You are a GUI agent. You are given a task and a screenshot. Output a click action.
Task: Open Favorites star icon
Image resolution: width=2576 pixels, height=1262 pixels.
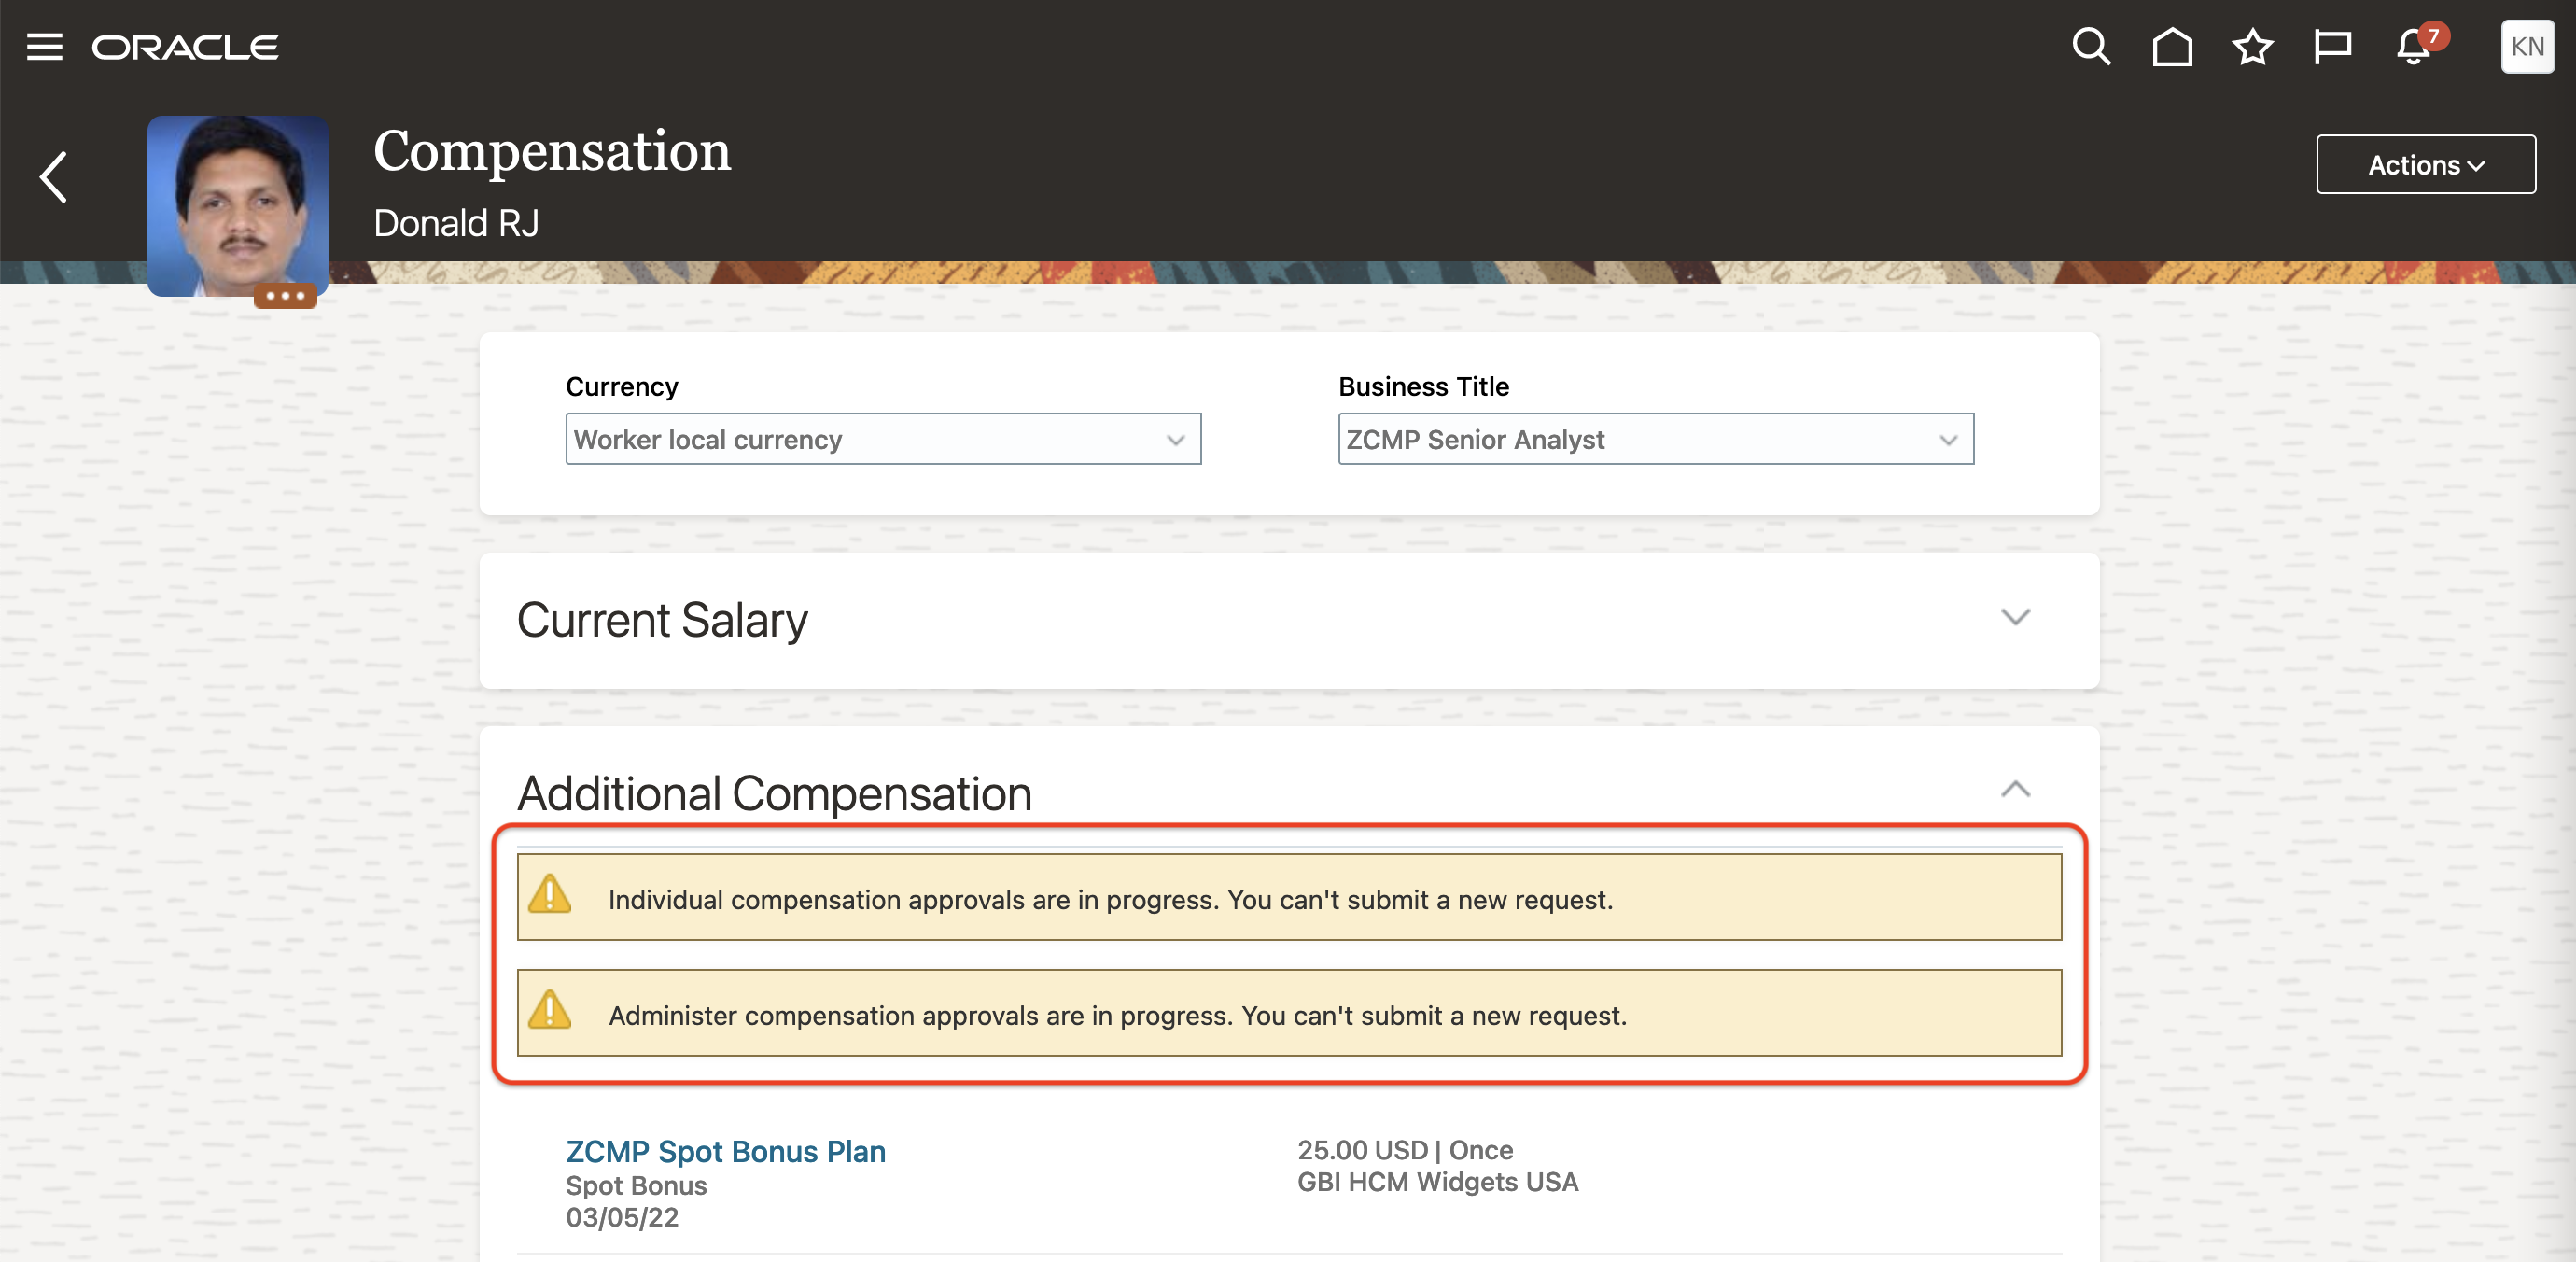2252,47
